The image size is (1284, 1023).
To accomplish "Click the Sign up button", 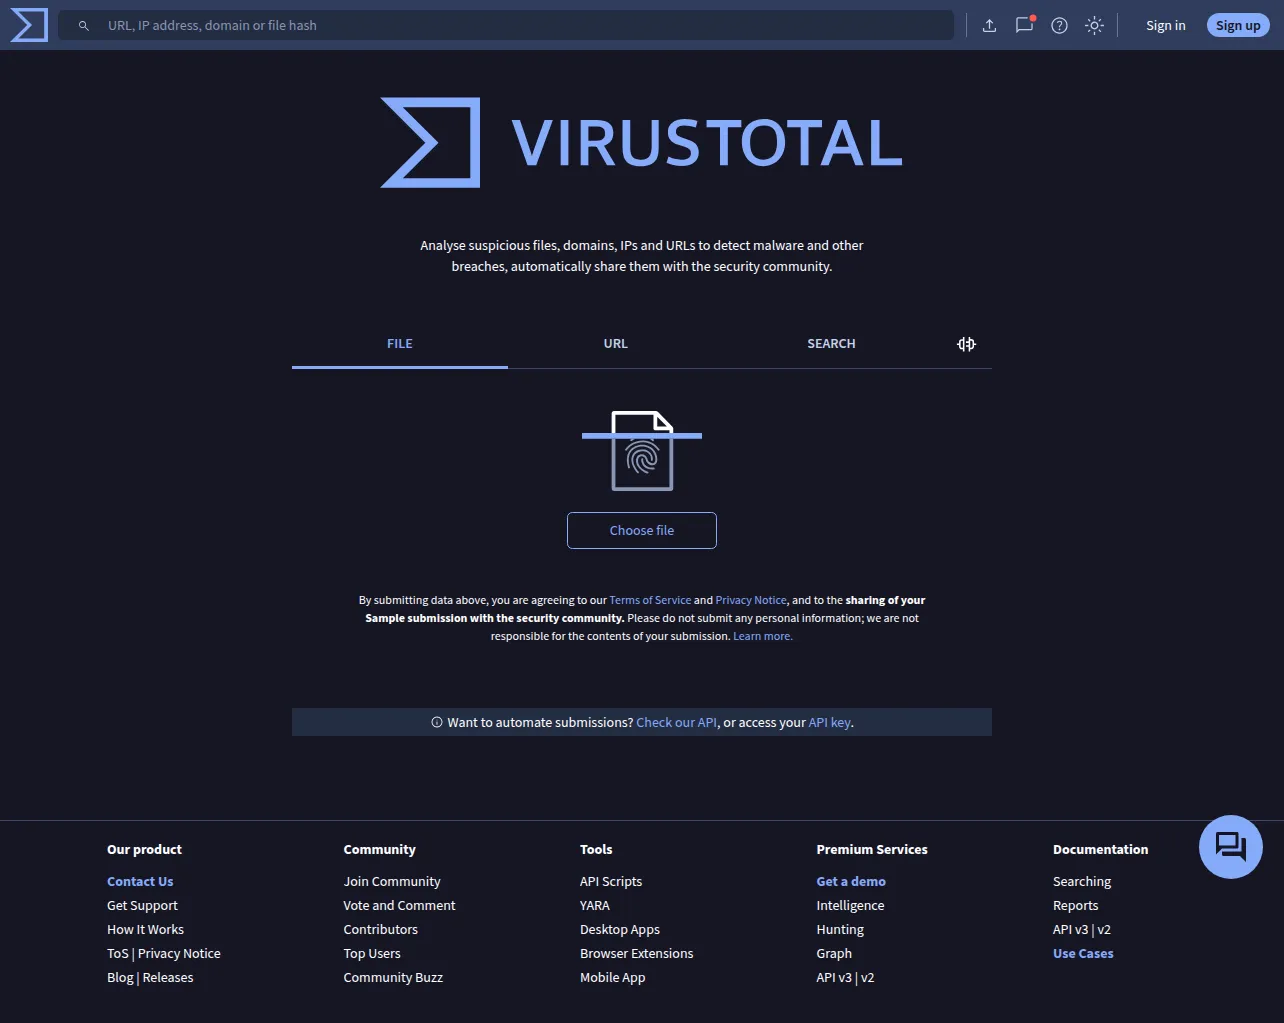I will [x=1238, y=26].
